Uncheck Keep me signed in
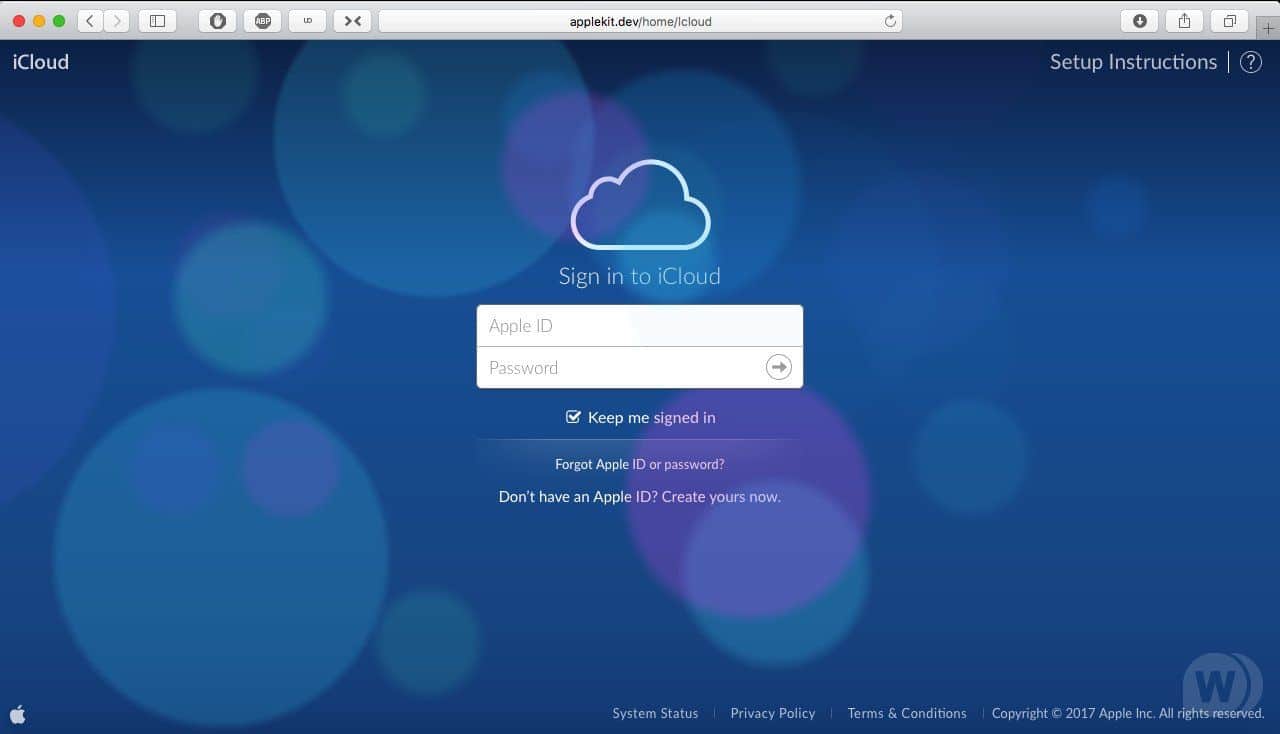The height and width of the screenshot is (734, 1280). click(x=573, y=417)
